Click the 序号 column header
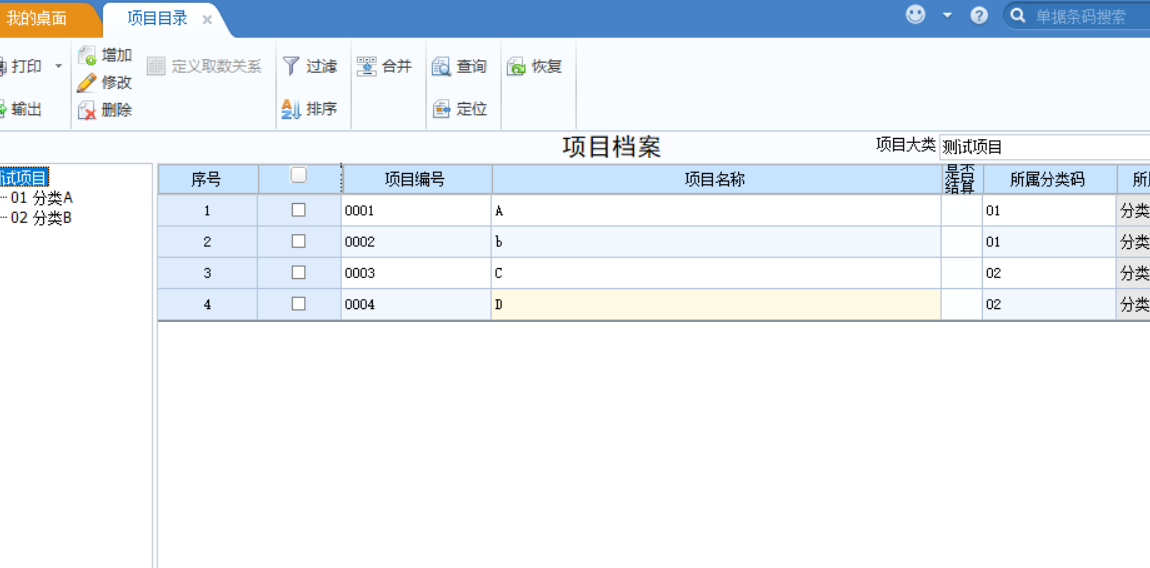The width and height of the screenshot is (1150, 568). pos(208,180)
